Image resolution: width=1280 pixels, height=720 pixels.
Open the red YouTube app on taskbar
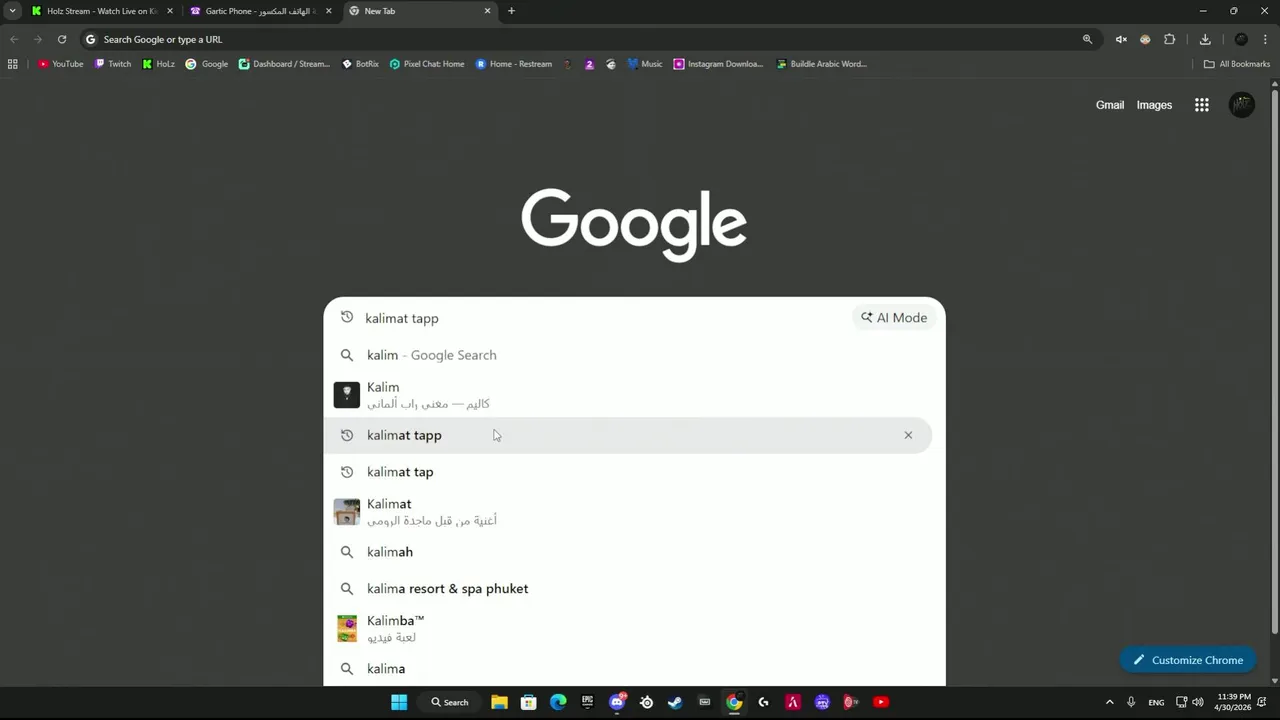click(x=881, y=702)
